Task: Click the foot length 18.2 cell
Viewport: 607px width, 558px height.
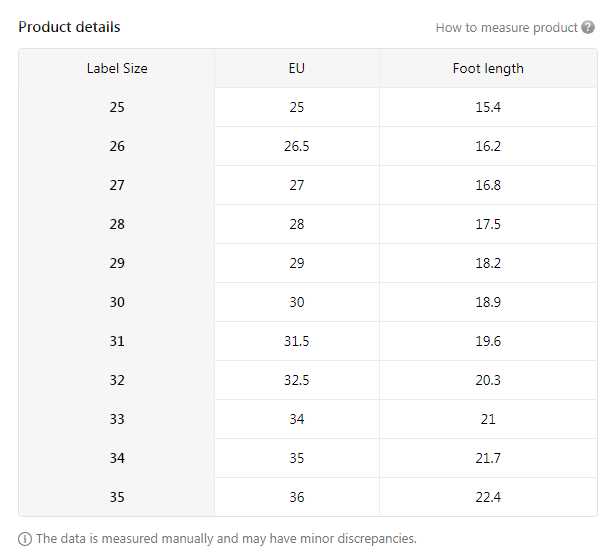Action: click(x=488, y=263)
